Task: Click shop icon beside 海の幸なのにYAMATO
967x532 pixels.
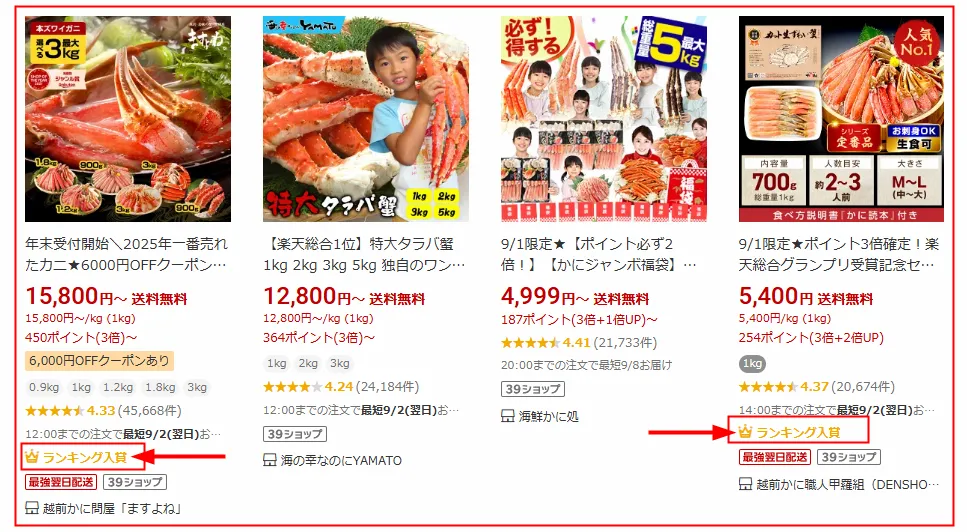Action: pyautogui.click(x=270, y=460)
